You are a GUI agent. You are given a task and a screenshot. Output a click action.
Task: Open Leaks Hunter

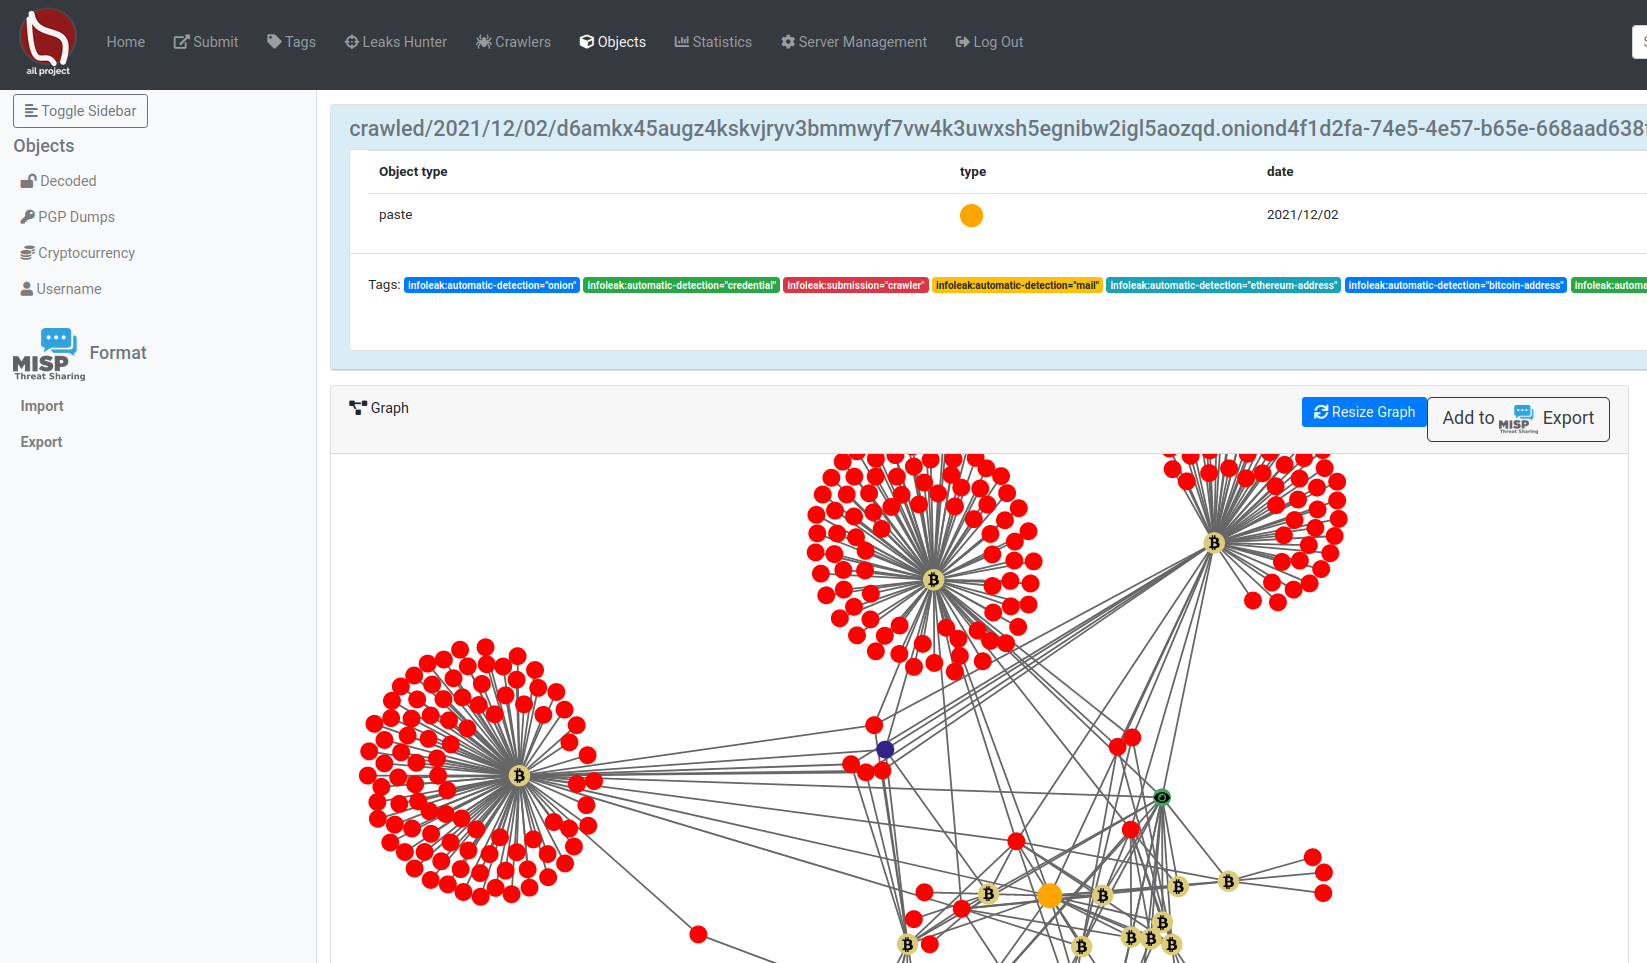click(x=396, y=42)
